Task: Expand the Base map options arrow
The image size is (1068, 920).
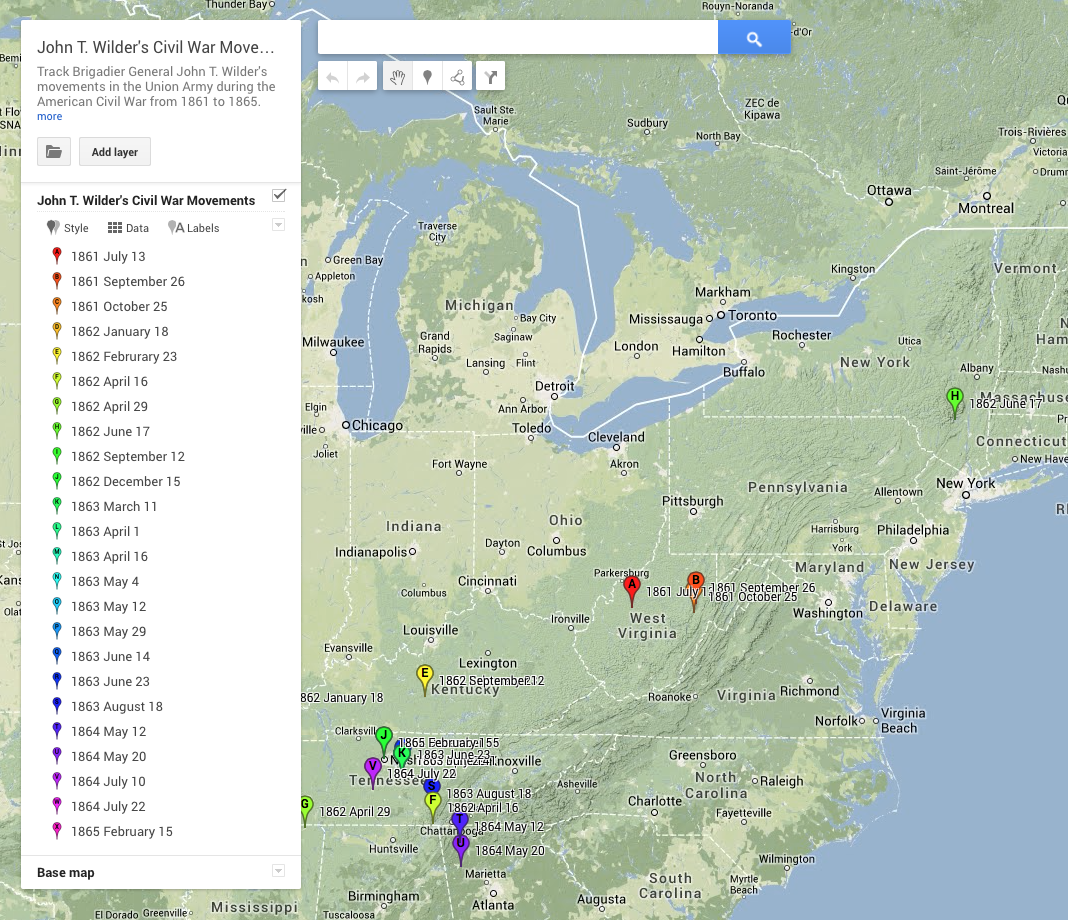Action: pyautogui.click(x=279, y=871)
